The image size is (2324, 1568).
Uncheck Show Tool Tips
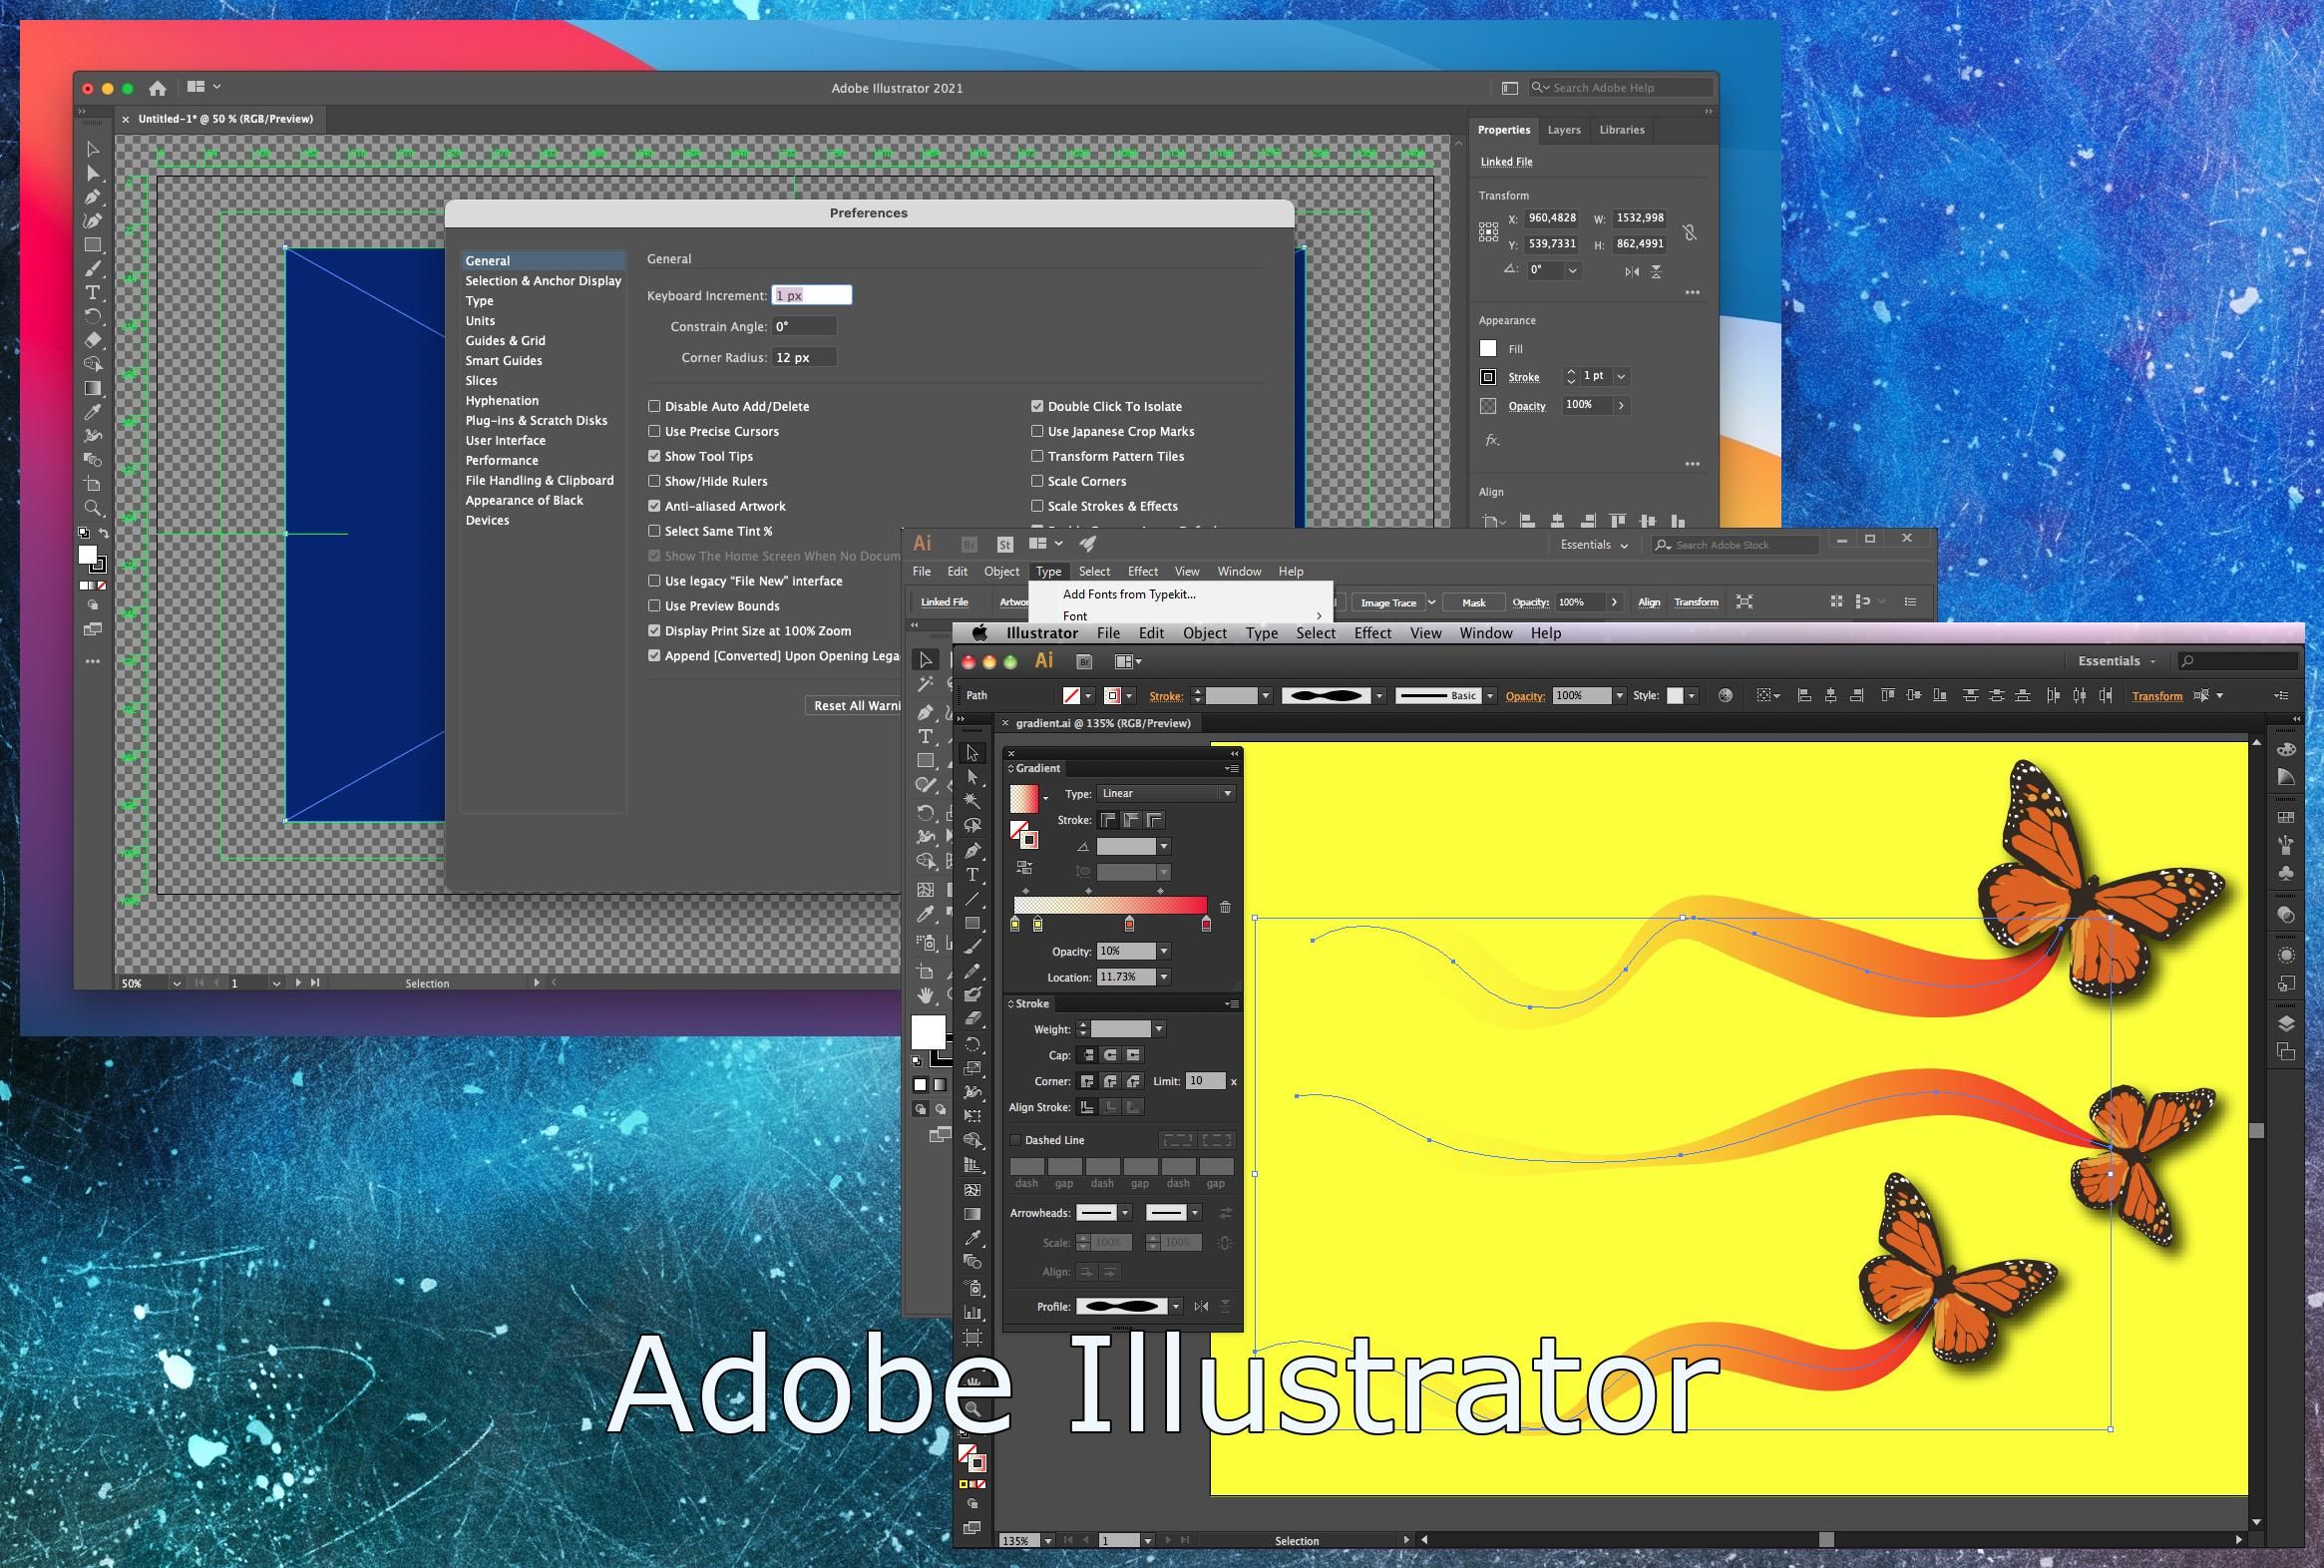coord(654,456)
